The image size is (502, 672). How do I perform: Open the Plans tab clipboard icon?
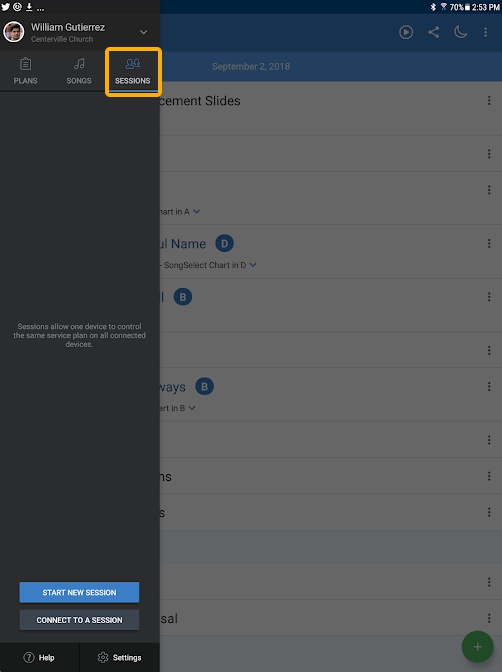tap(25, 64)
